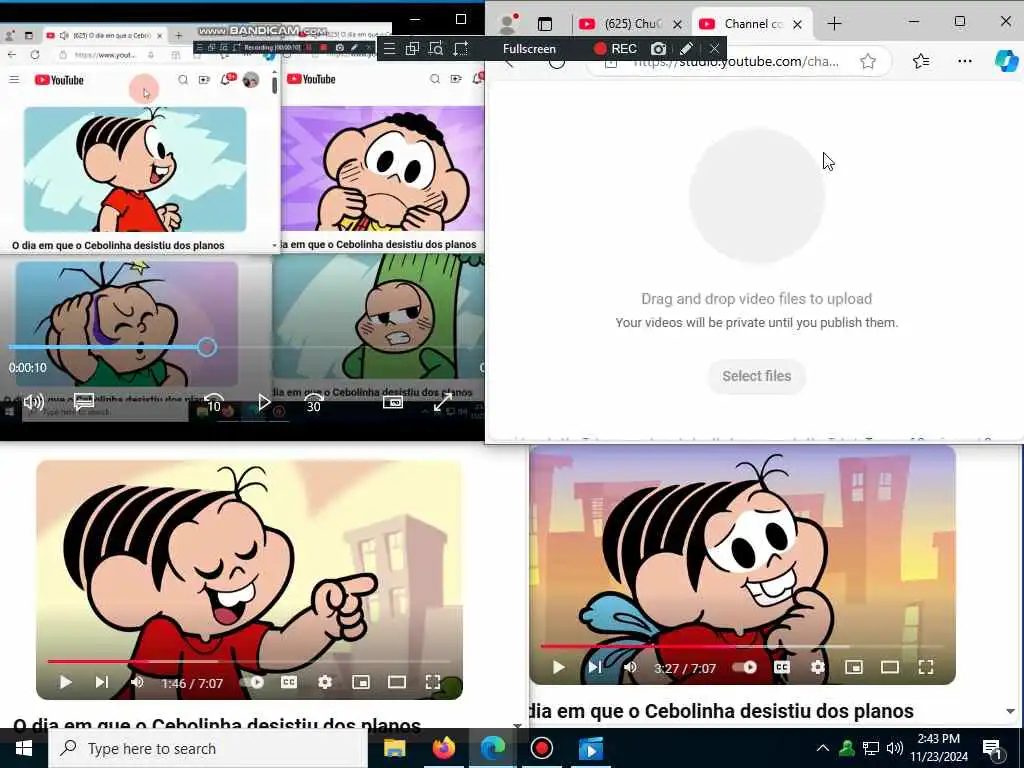Image resolution: width=1024 pixels, height=768 pixels.
Task: Open miniplayer in the 1:46 player
Action: 360,682
